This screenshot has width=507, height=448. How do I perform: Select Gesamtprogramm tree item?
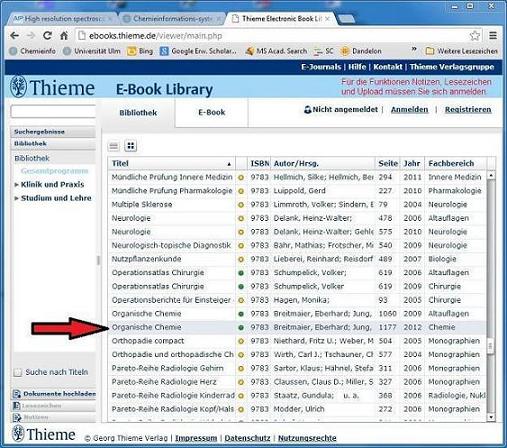[54, 171]
